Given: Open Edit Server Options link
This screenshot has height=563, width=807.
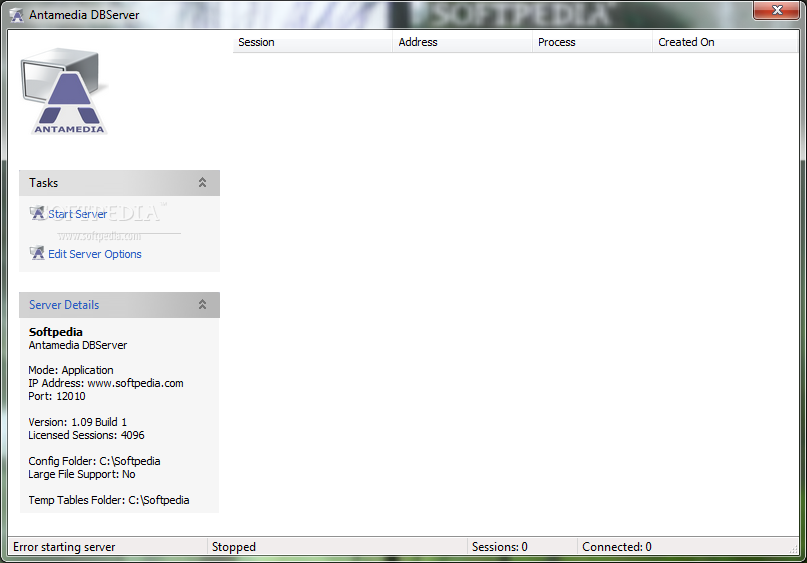Looking at the screenshot, I should [x=95, y=254].
